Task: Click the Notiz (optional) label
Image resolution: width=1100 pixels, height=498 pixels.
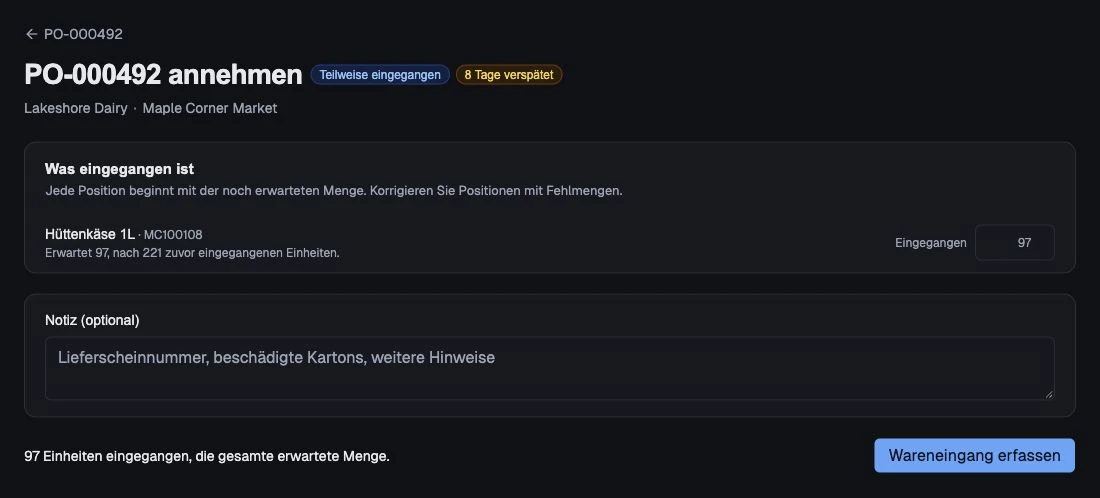Action: (x=92, y=321)
